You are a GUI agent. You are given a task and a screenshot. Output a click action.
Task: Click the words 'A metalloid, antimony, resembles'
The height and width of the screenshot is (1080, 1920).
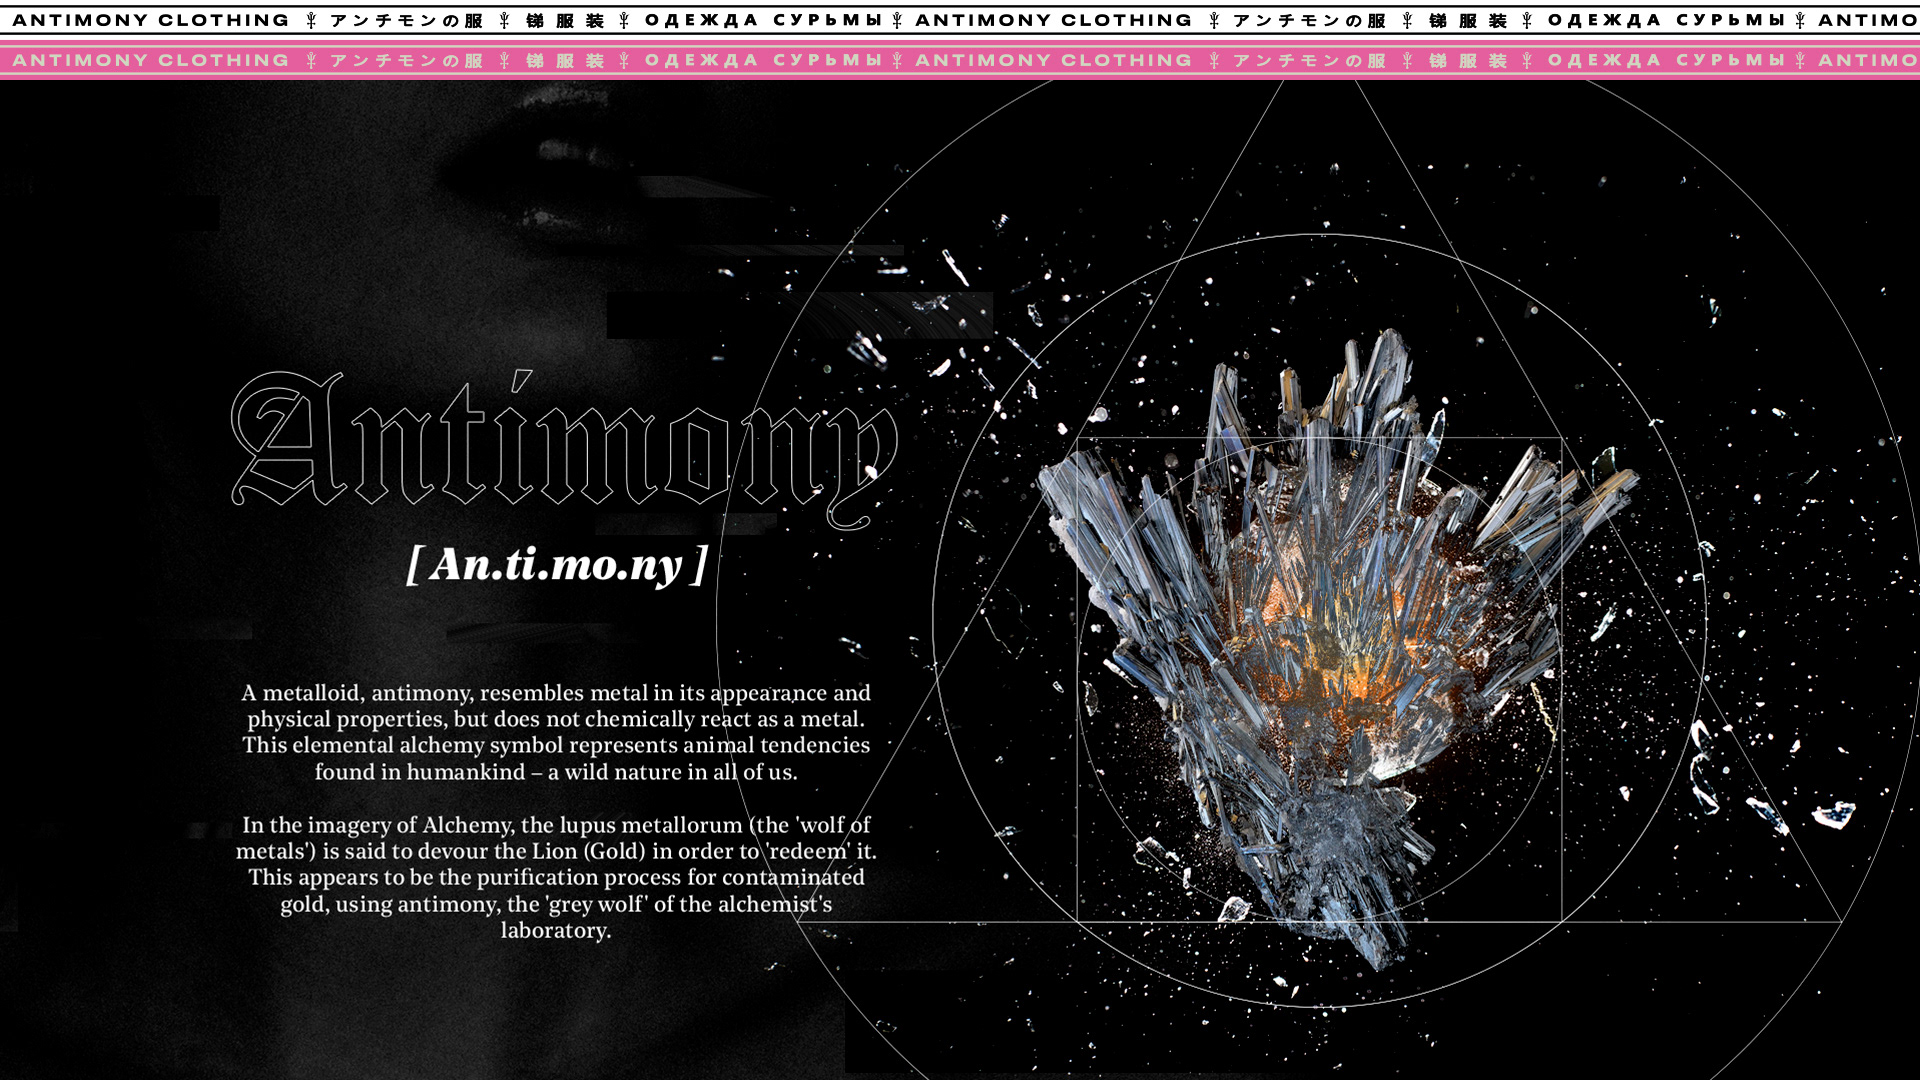click(412, 693)
